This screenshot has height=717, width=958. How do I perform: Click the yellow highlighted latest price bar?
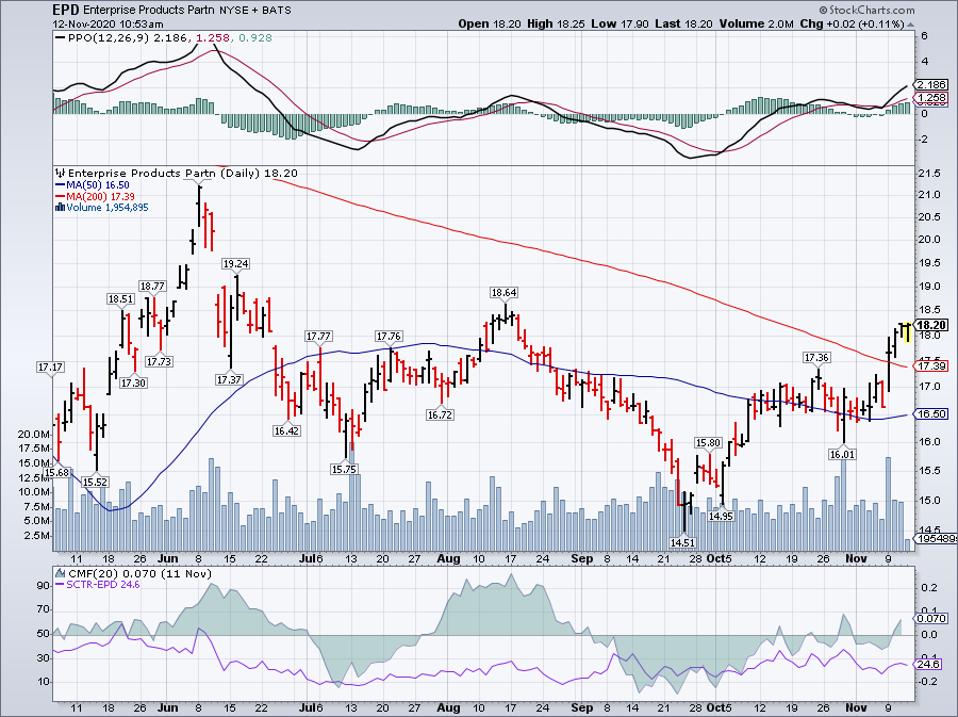tap(906, 332)
